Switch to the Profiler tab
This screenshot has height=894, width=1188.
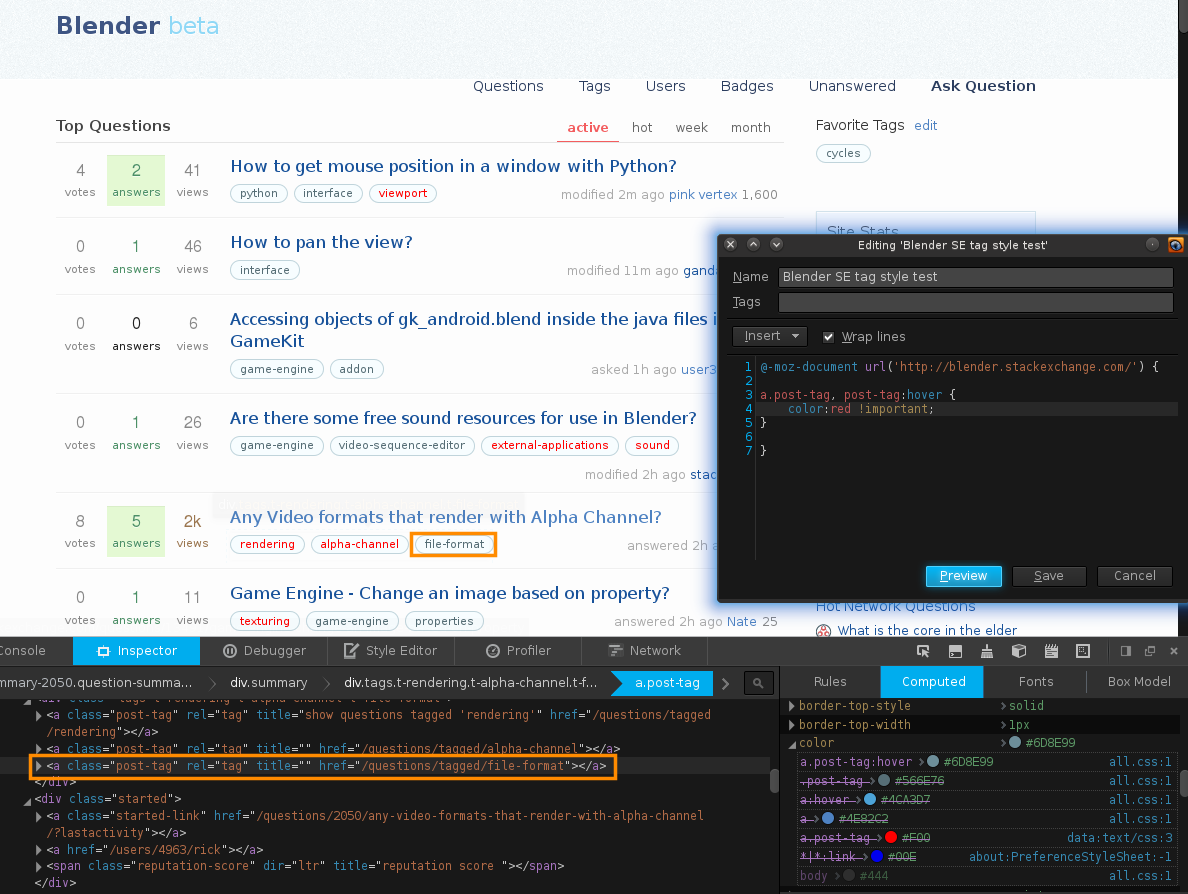pos(517,651)
